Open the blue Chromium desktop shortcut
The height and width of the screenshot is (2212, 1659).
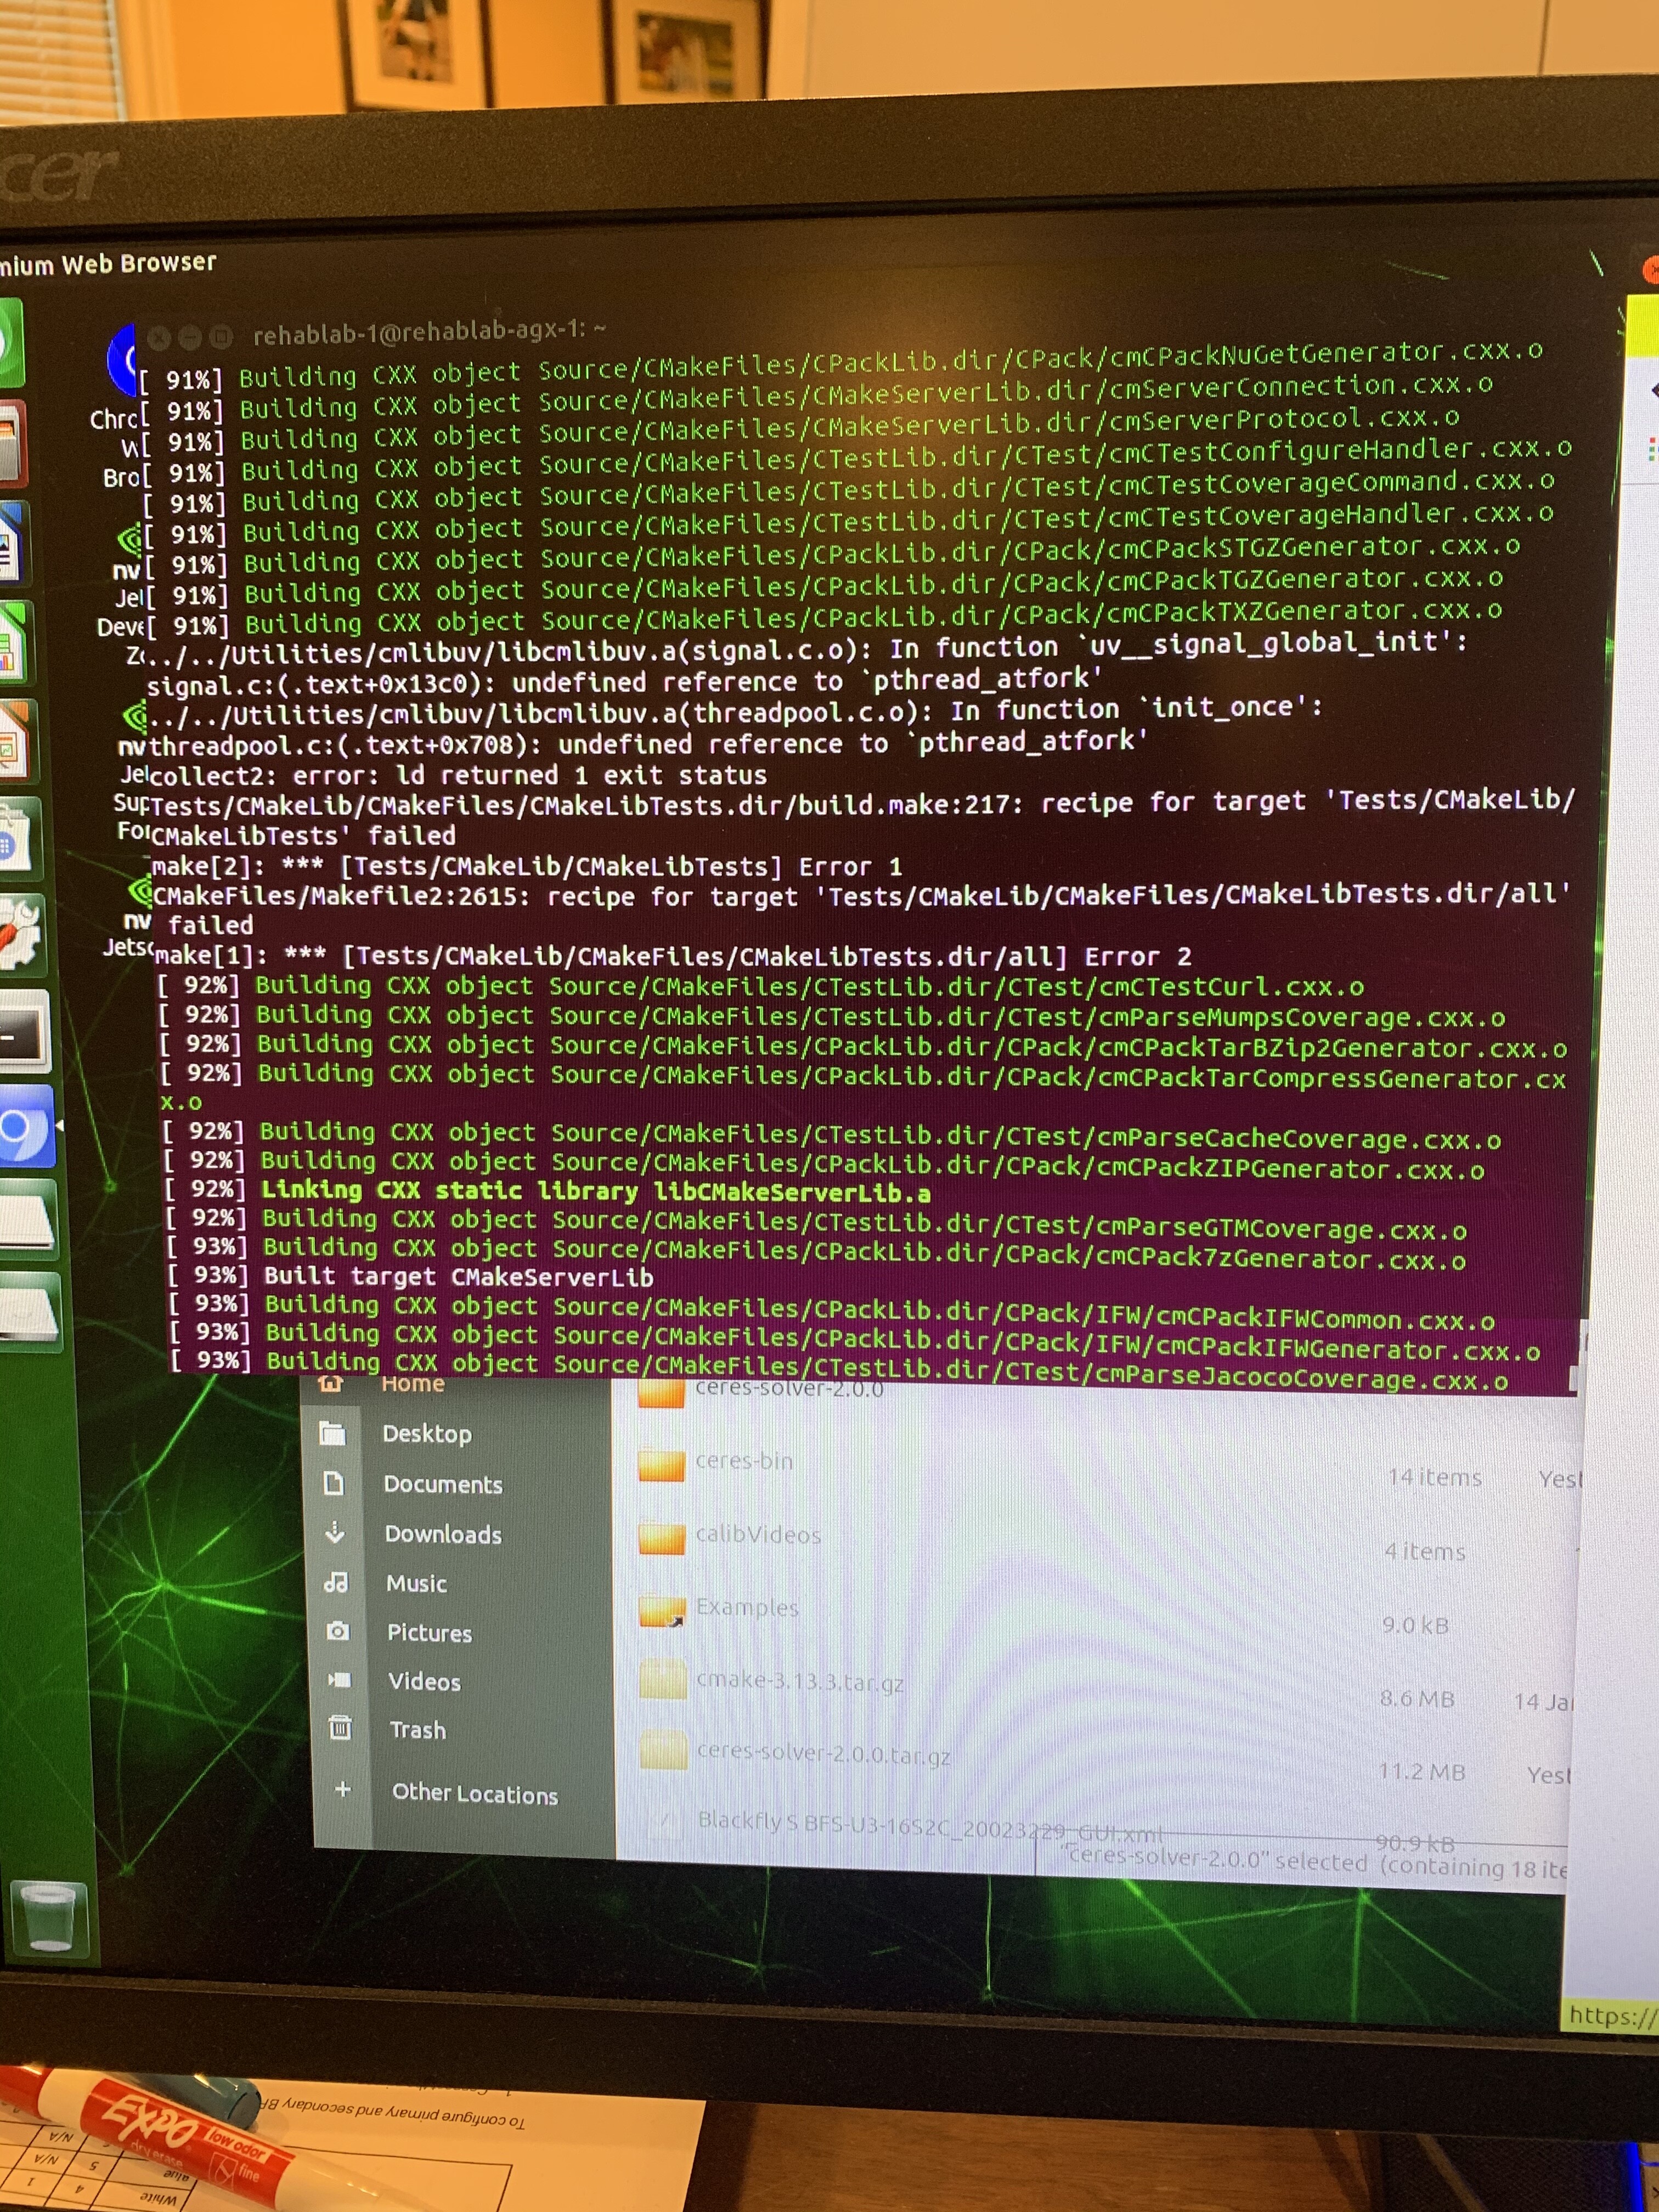[121, 359]
